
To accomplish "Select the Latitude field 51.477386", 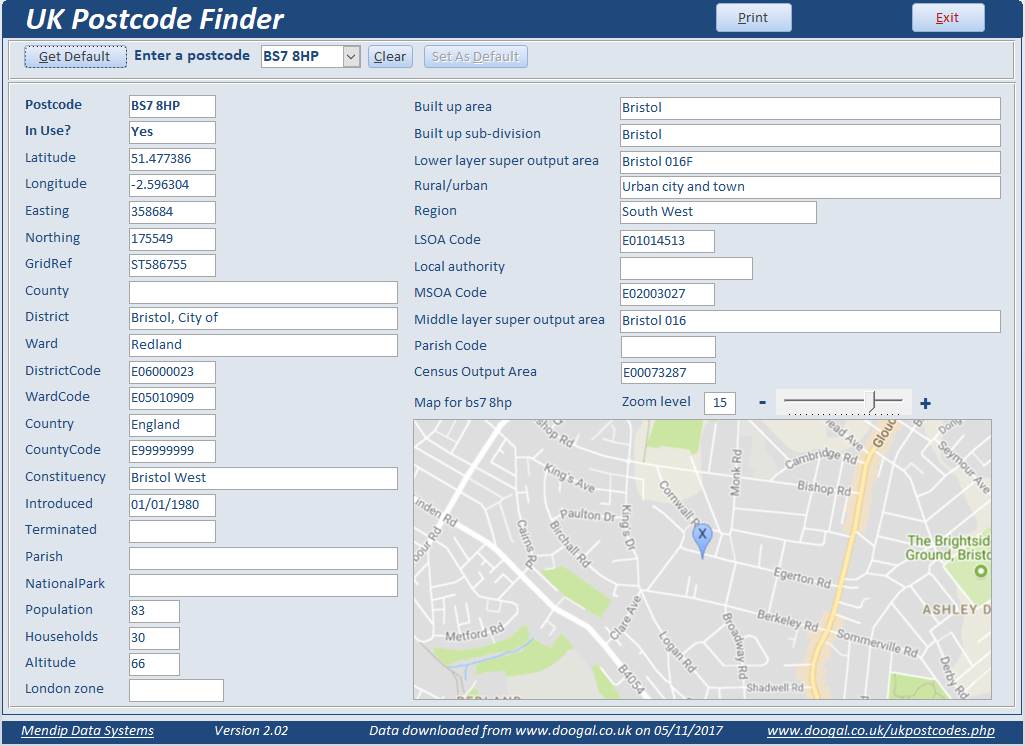I will tap(172, 159).
